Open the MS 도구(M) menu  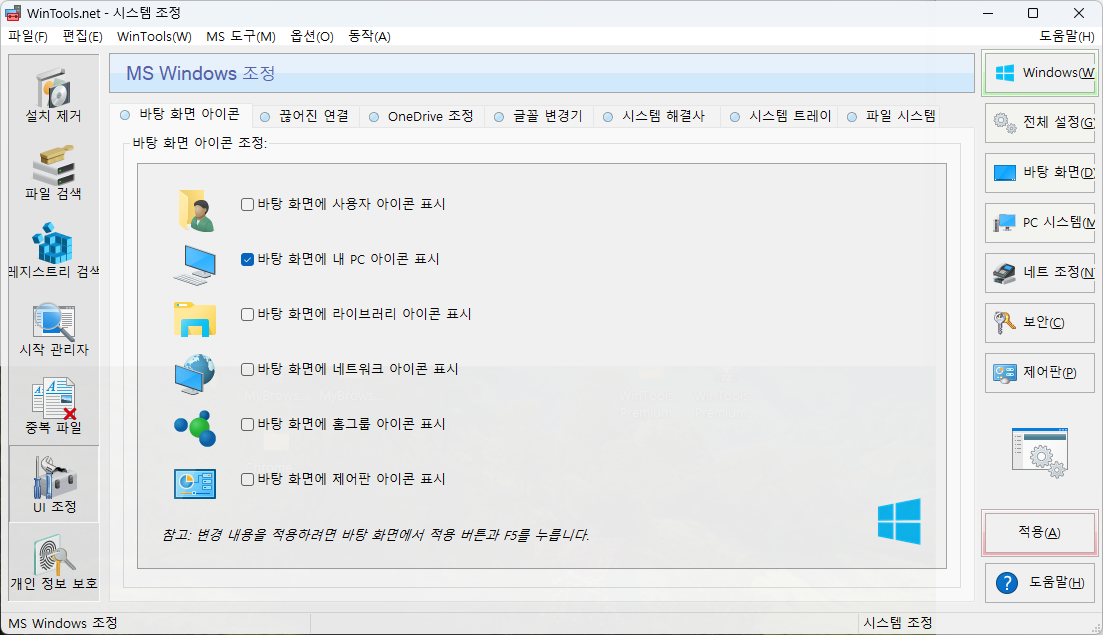tap(241, 36)
